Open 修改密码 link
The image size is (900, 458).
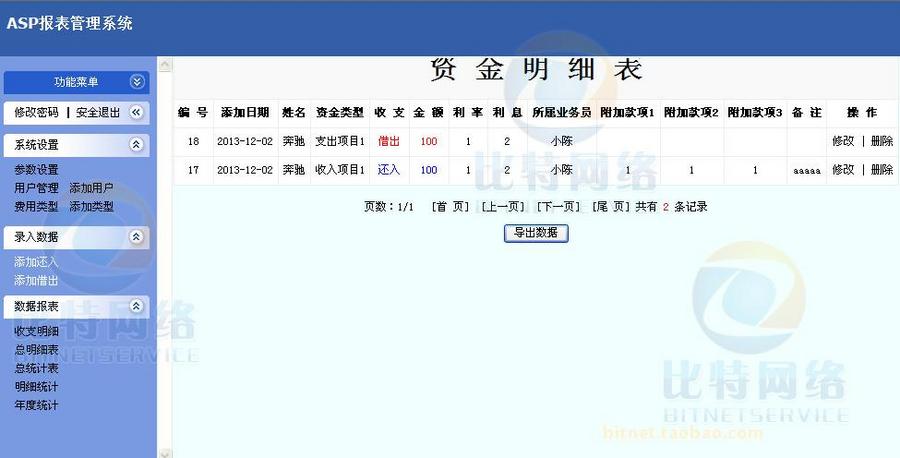click(x=36, y=112)
